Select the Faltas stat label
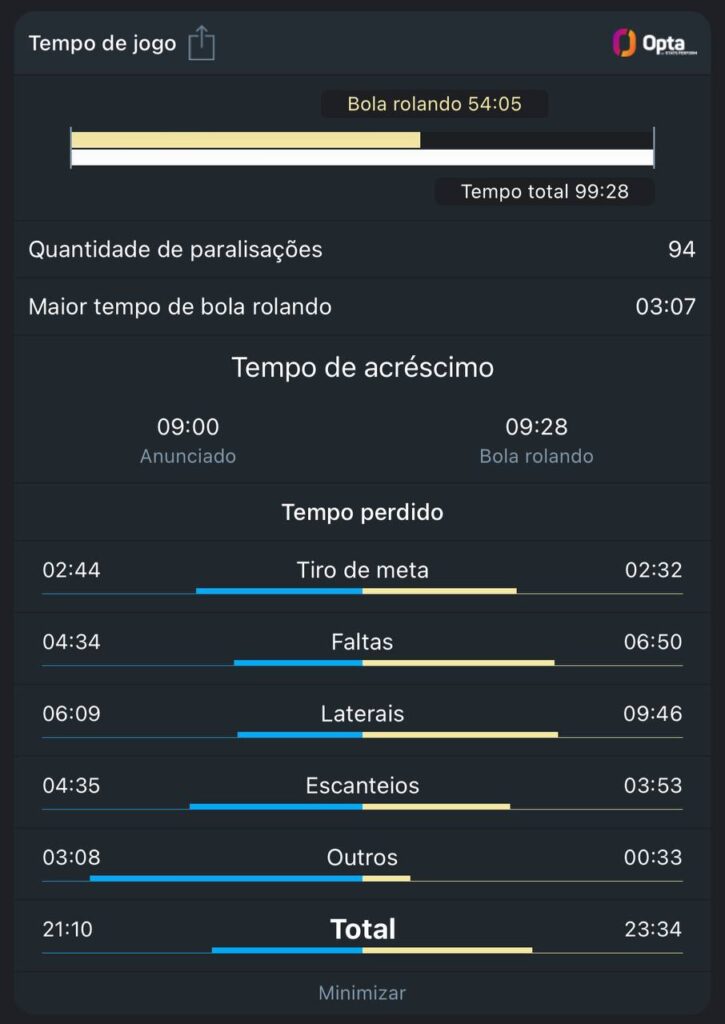Image resolution: width=725 pixels, height=1024 pixels. click(362, 642)
